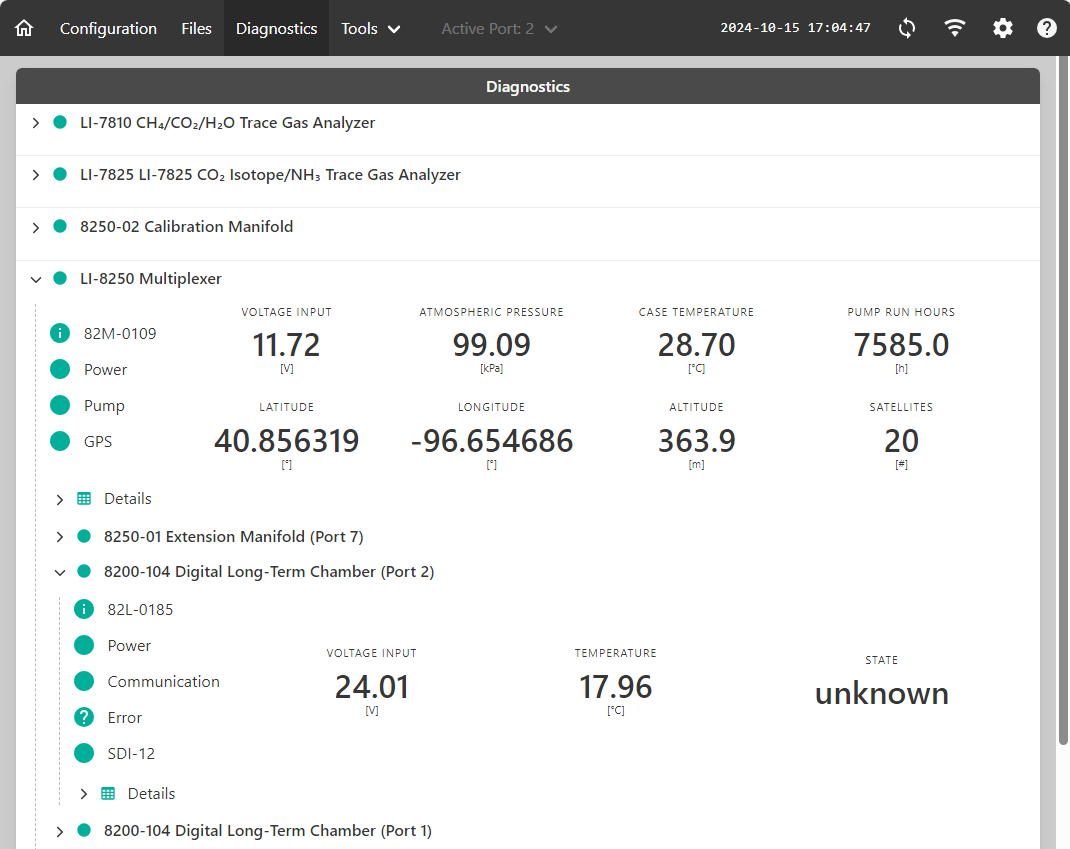This screenshot has height=849, width=1070.
Task: Click the Calibration Manifold status dot
Action: pos(60,226)
